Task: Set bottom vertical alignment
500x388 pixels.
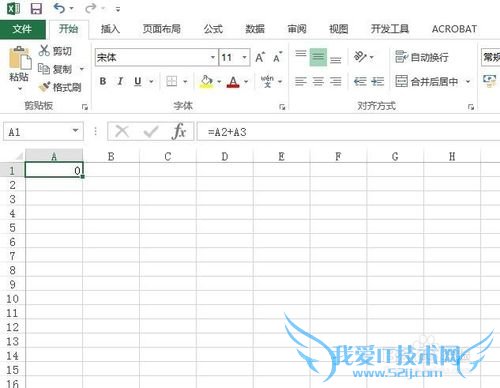Action: click(335, 60)
